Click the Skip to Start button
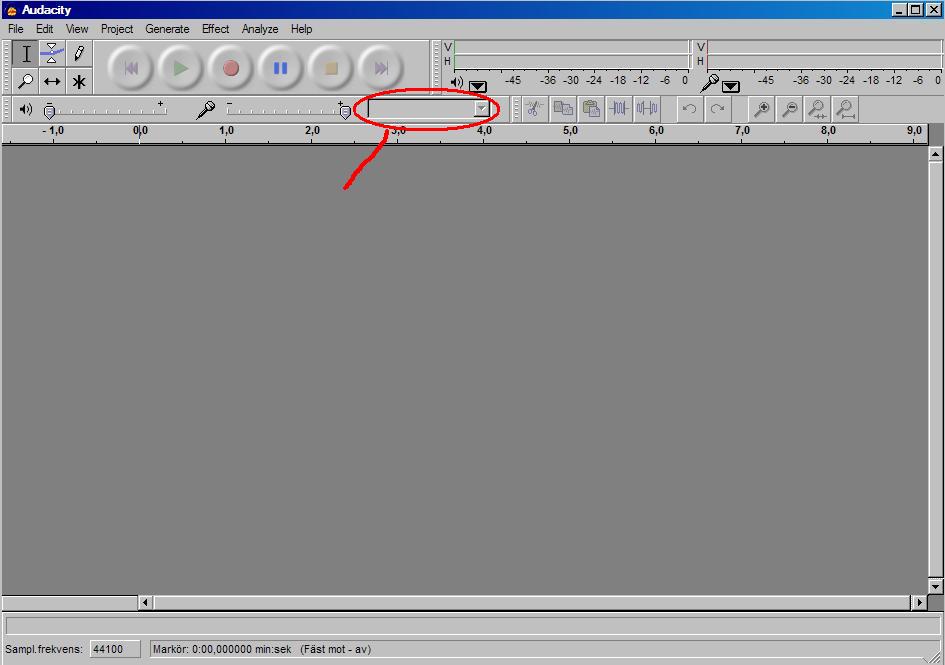Viewport: 945px width, 665px height. [131, 68]
